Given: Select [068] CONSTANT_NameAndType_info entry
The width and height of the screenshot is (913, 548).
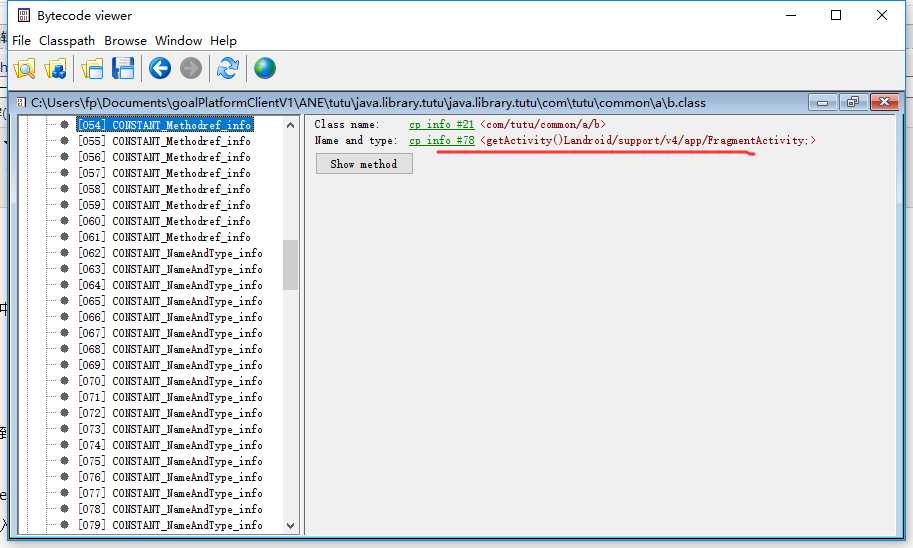Looking at the screenshot, I should click(x=171, y=349).
